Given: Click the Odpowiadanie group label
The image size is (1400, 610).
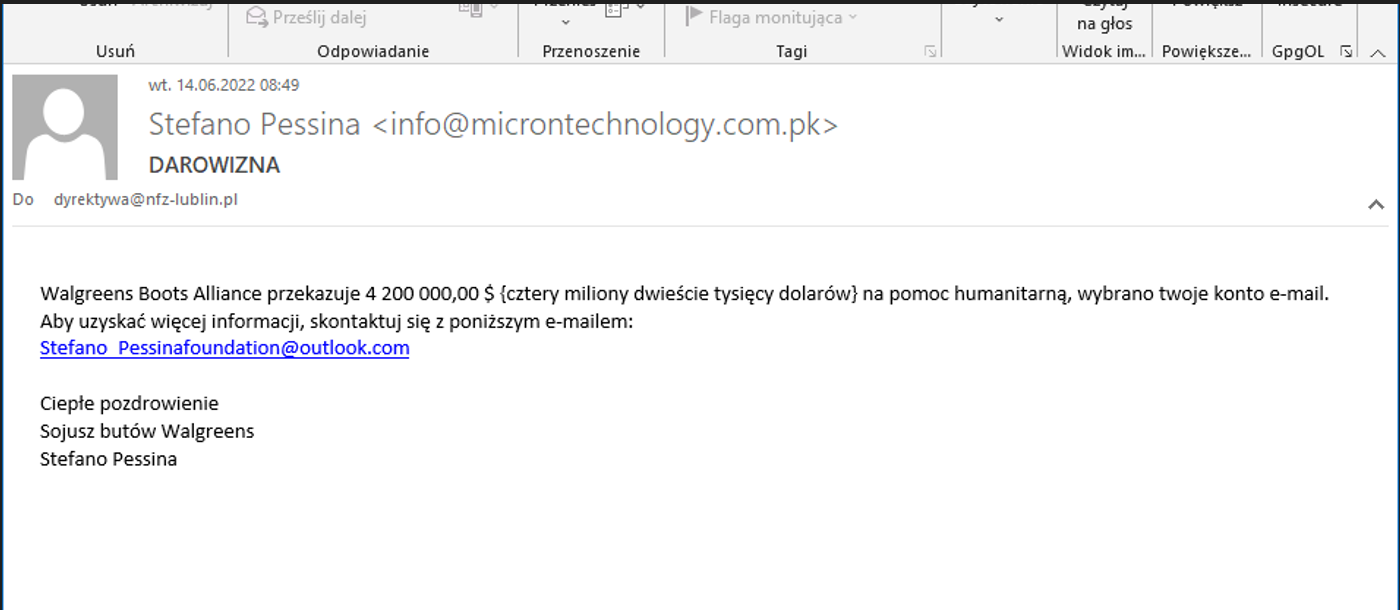Looking at the screenshot, I should 373,51.
